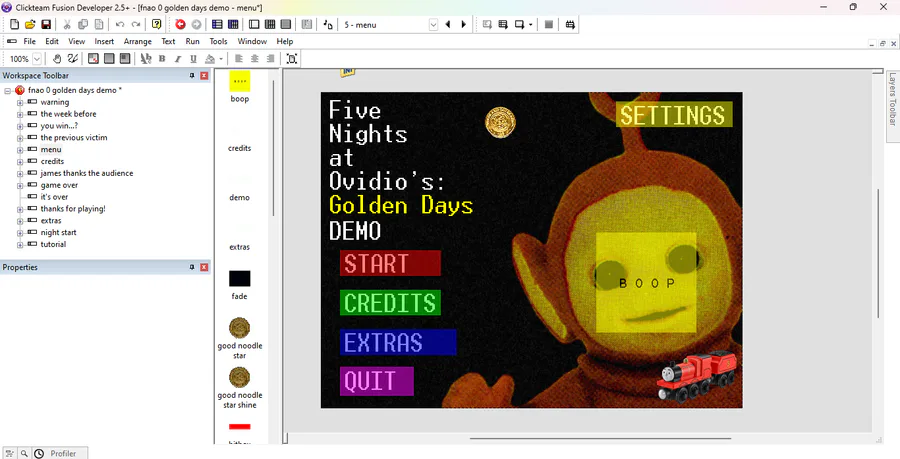
Task: Go to next frame arrow
Action: (463, 25)
